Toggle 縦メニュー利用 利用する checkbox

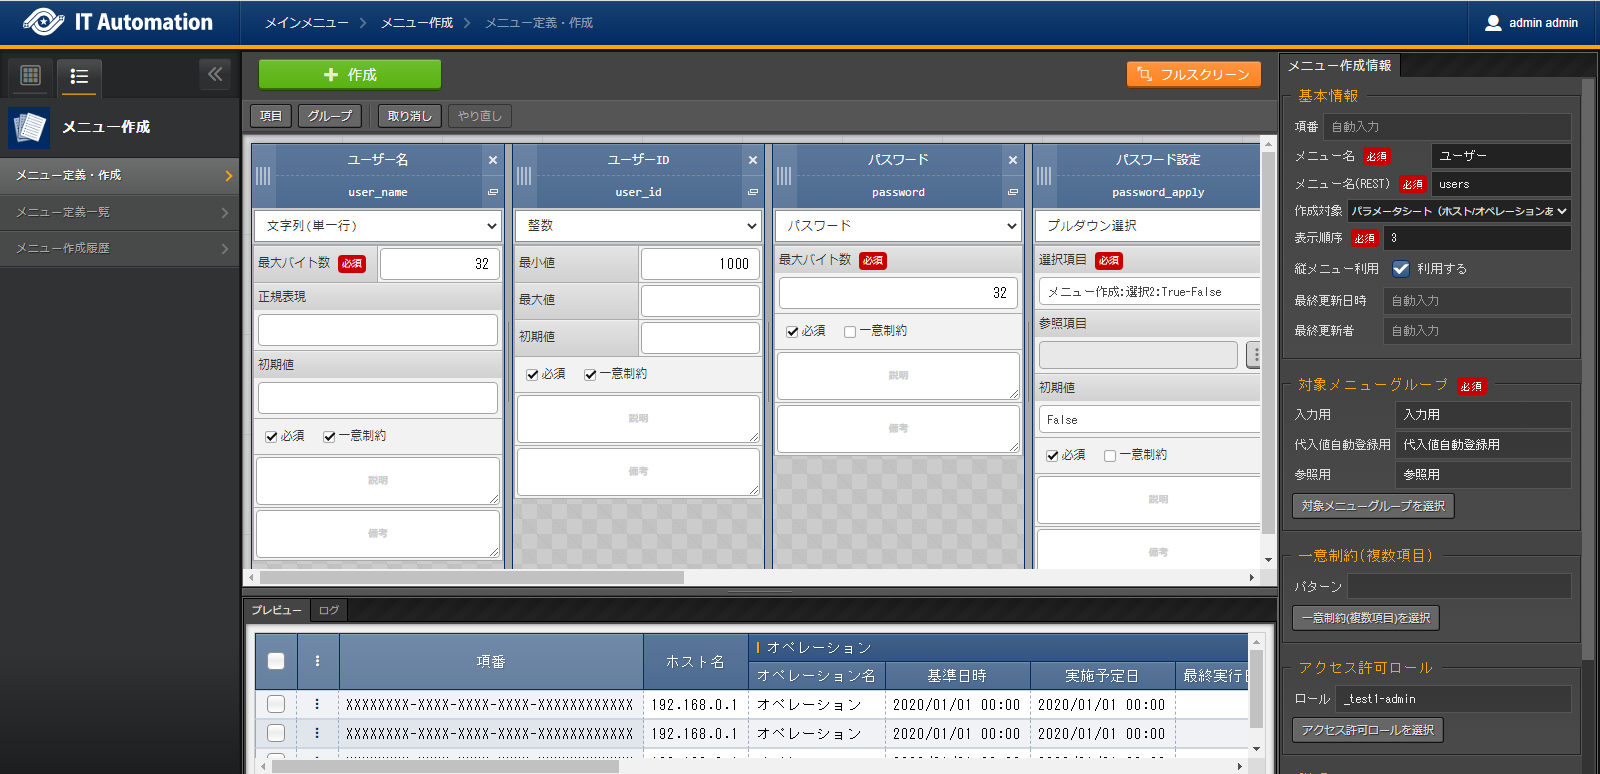[1401, 268]
